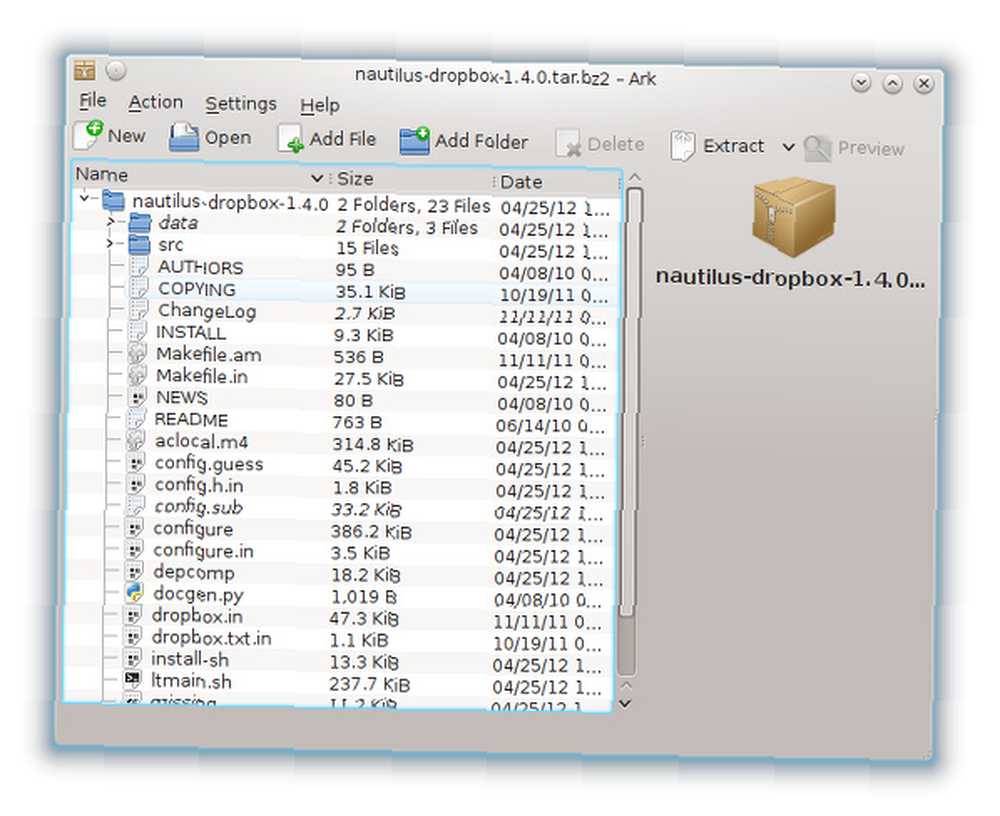Image resolution: width=1000 pixels, height=816 pixels.
Task: Click the ltmain.sh shell script icon
Action: point(132,680)
